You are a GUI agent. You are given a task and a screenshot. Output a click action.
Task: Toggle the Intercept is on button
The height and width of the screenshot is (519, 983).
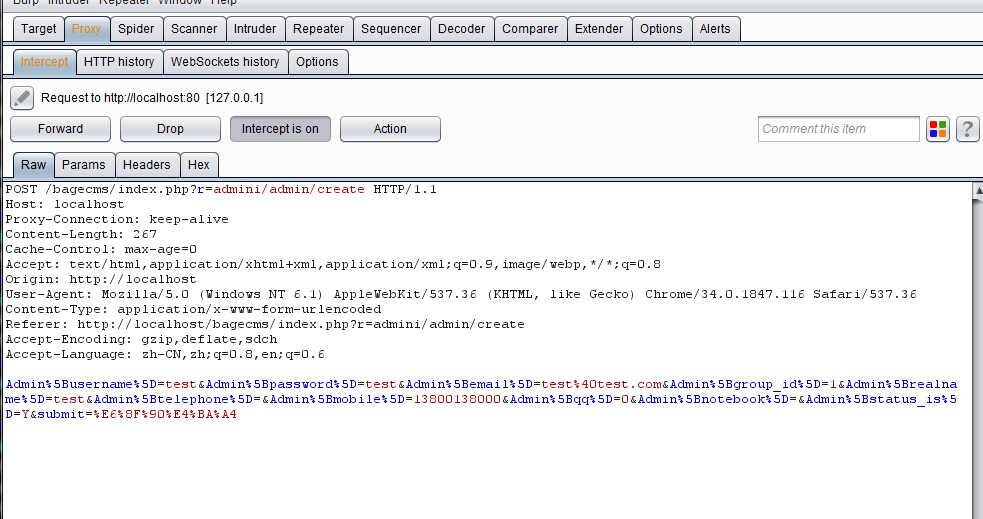click(x=280, y=129)
